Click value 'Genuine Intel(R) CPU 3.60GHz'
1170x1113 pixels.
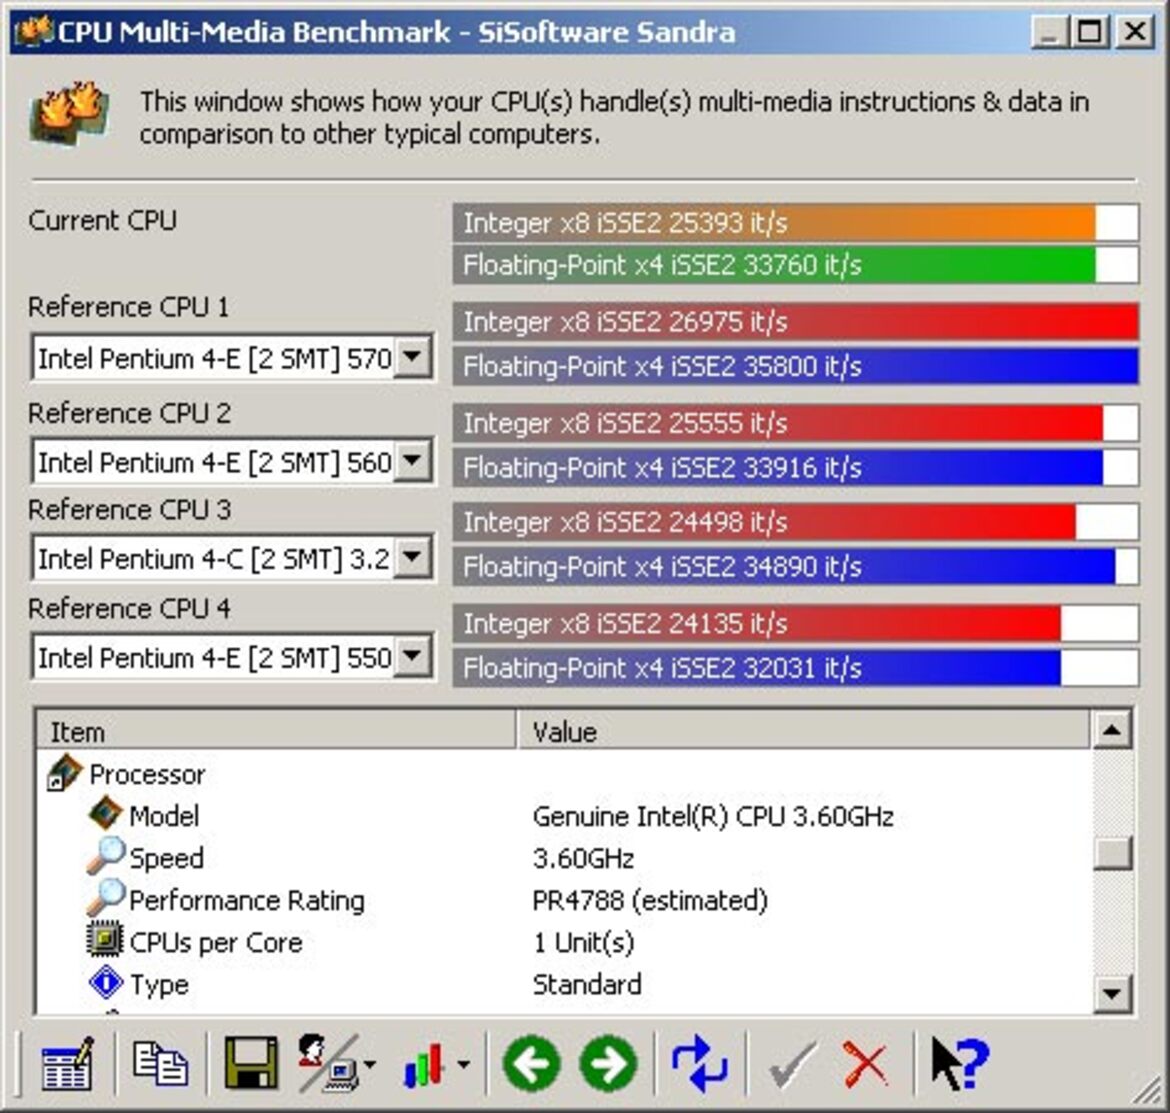tap(713, 817)
